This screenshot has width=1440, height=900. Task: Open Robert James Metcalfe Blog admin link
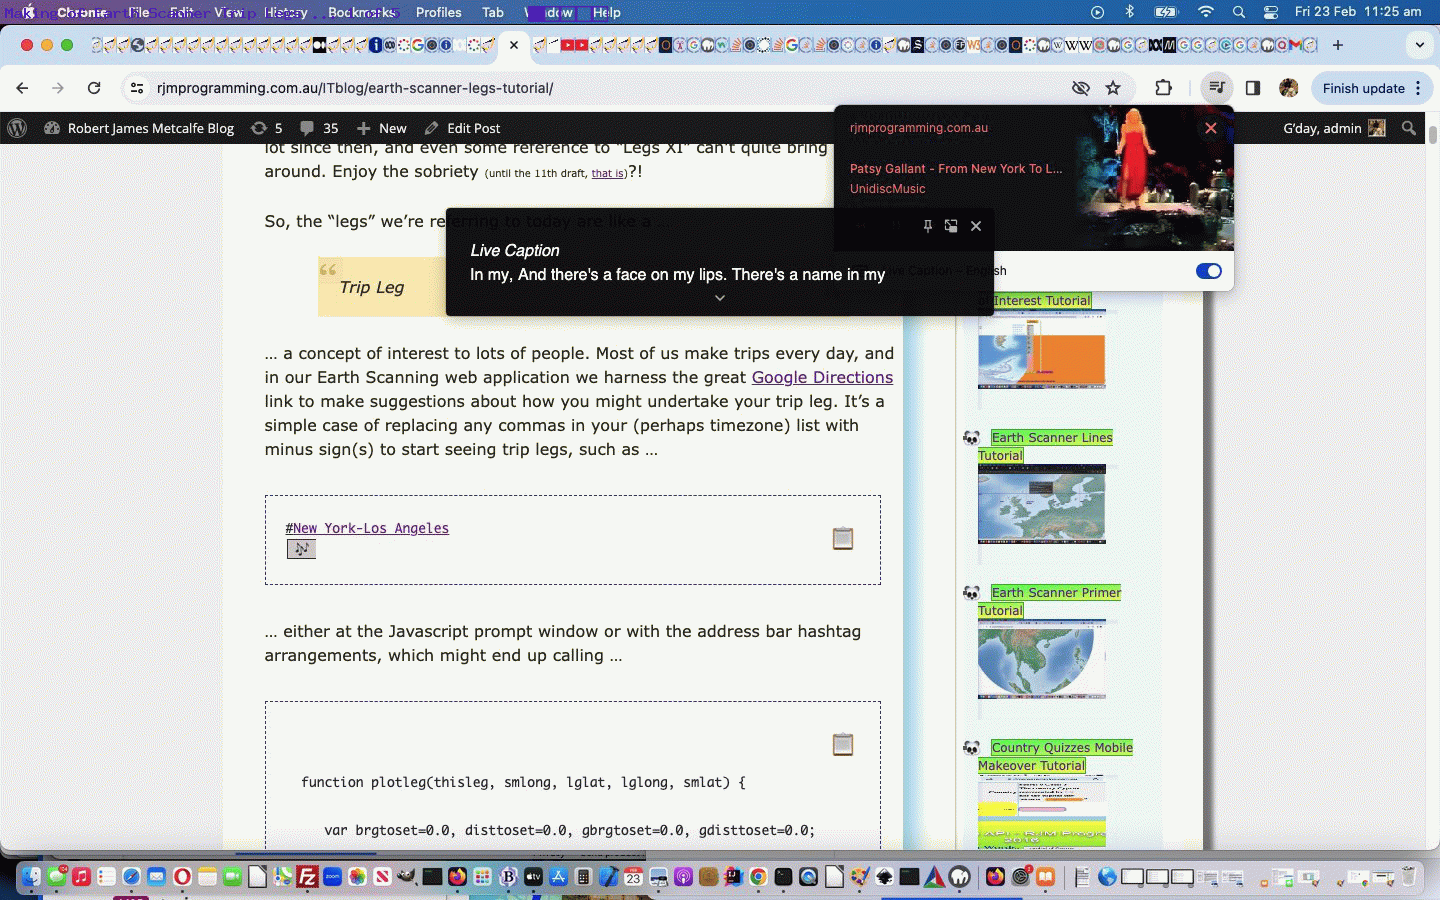[140, 128]
